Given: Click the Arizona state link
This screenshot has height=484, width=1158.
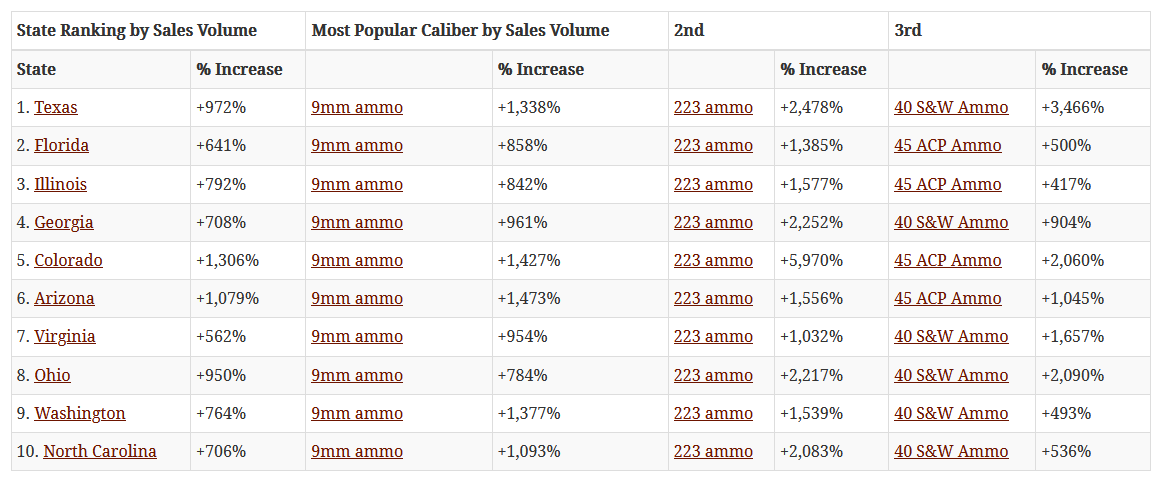Looking at the screenshot, I should (64, 299).
